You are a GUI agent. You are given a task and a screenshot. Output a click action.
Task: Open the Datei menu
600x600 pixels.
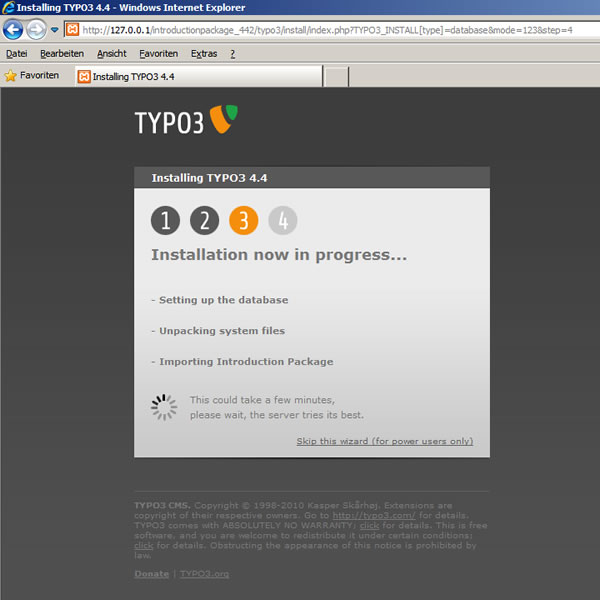[17, 53]
